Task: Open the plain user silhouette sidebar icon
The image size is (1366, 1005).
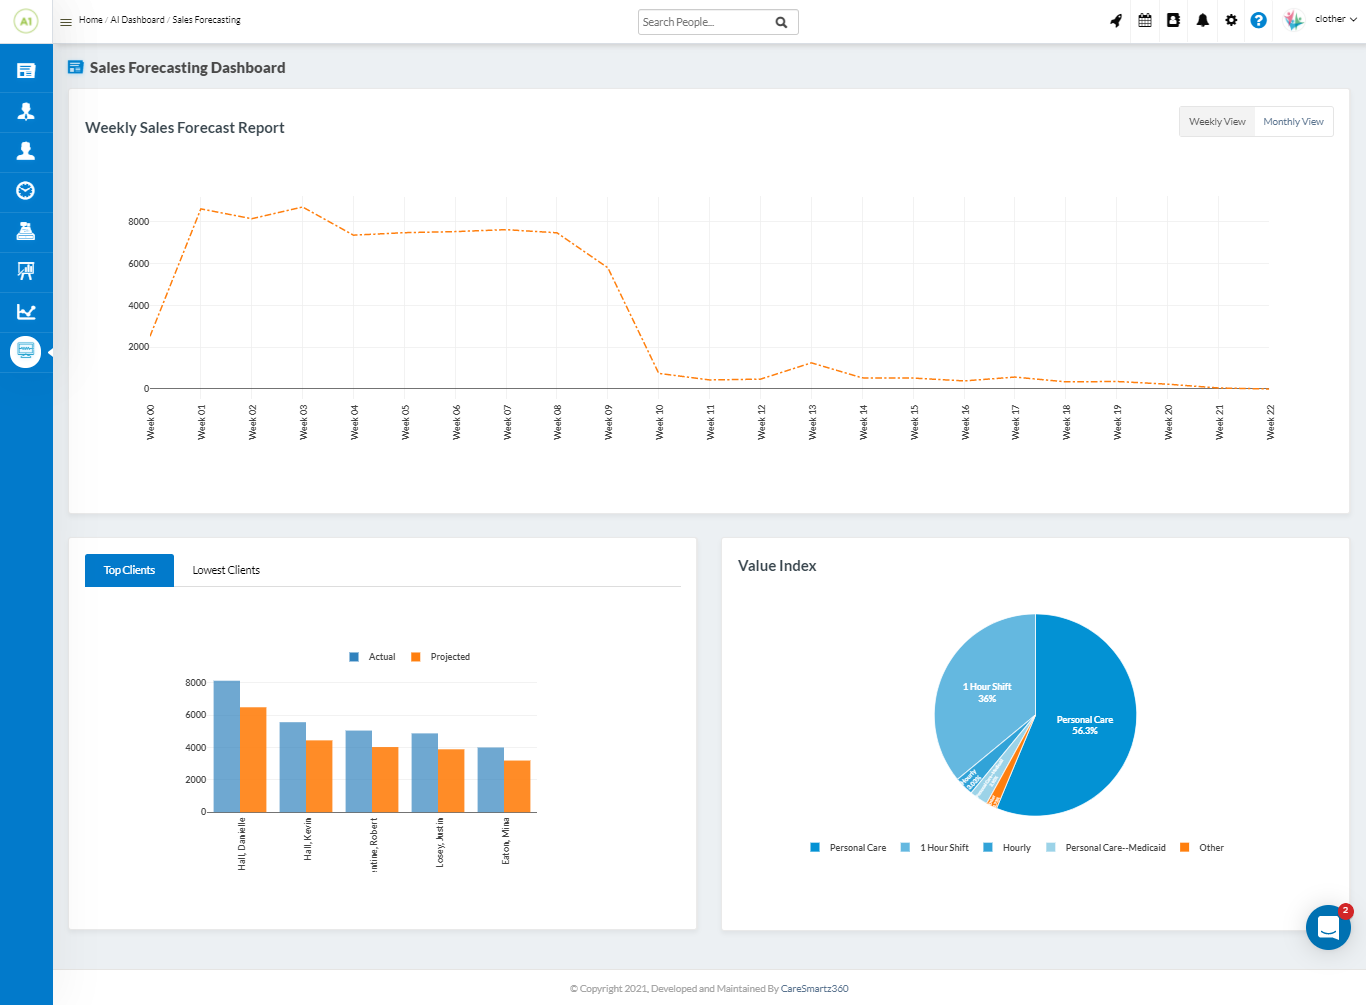Action: click(x=26, y=151)
